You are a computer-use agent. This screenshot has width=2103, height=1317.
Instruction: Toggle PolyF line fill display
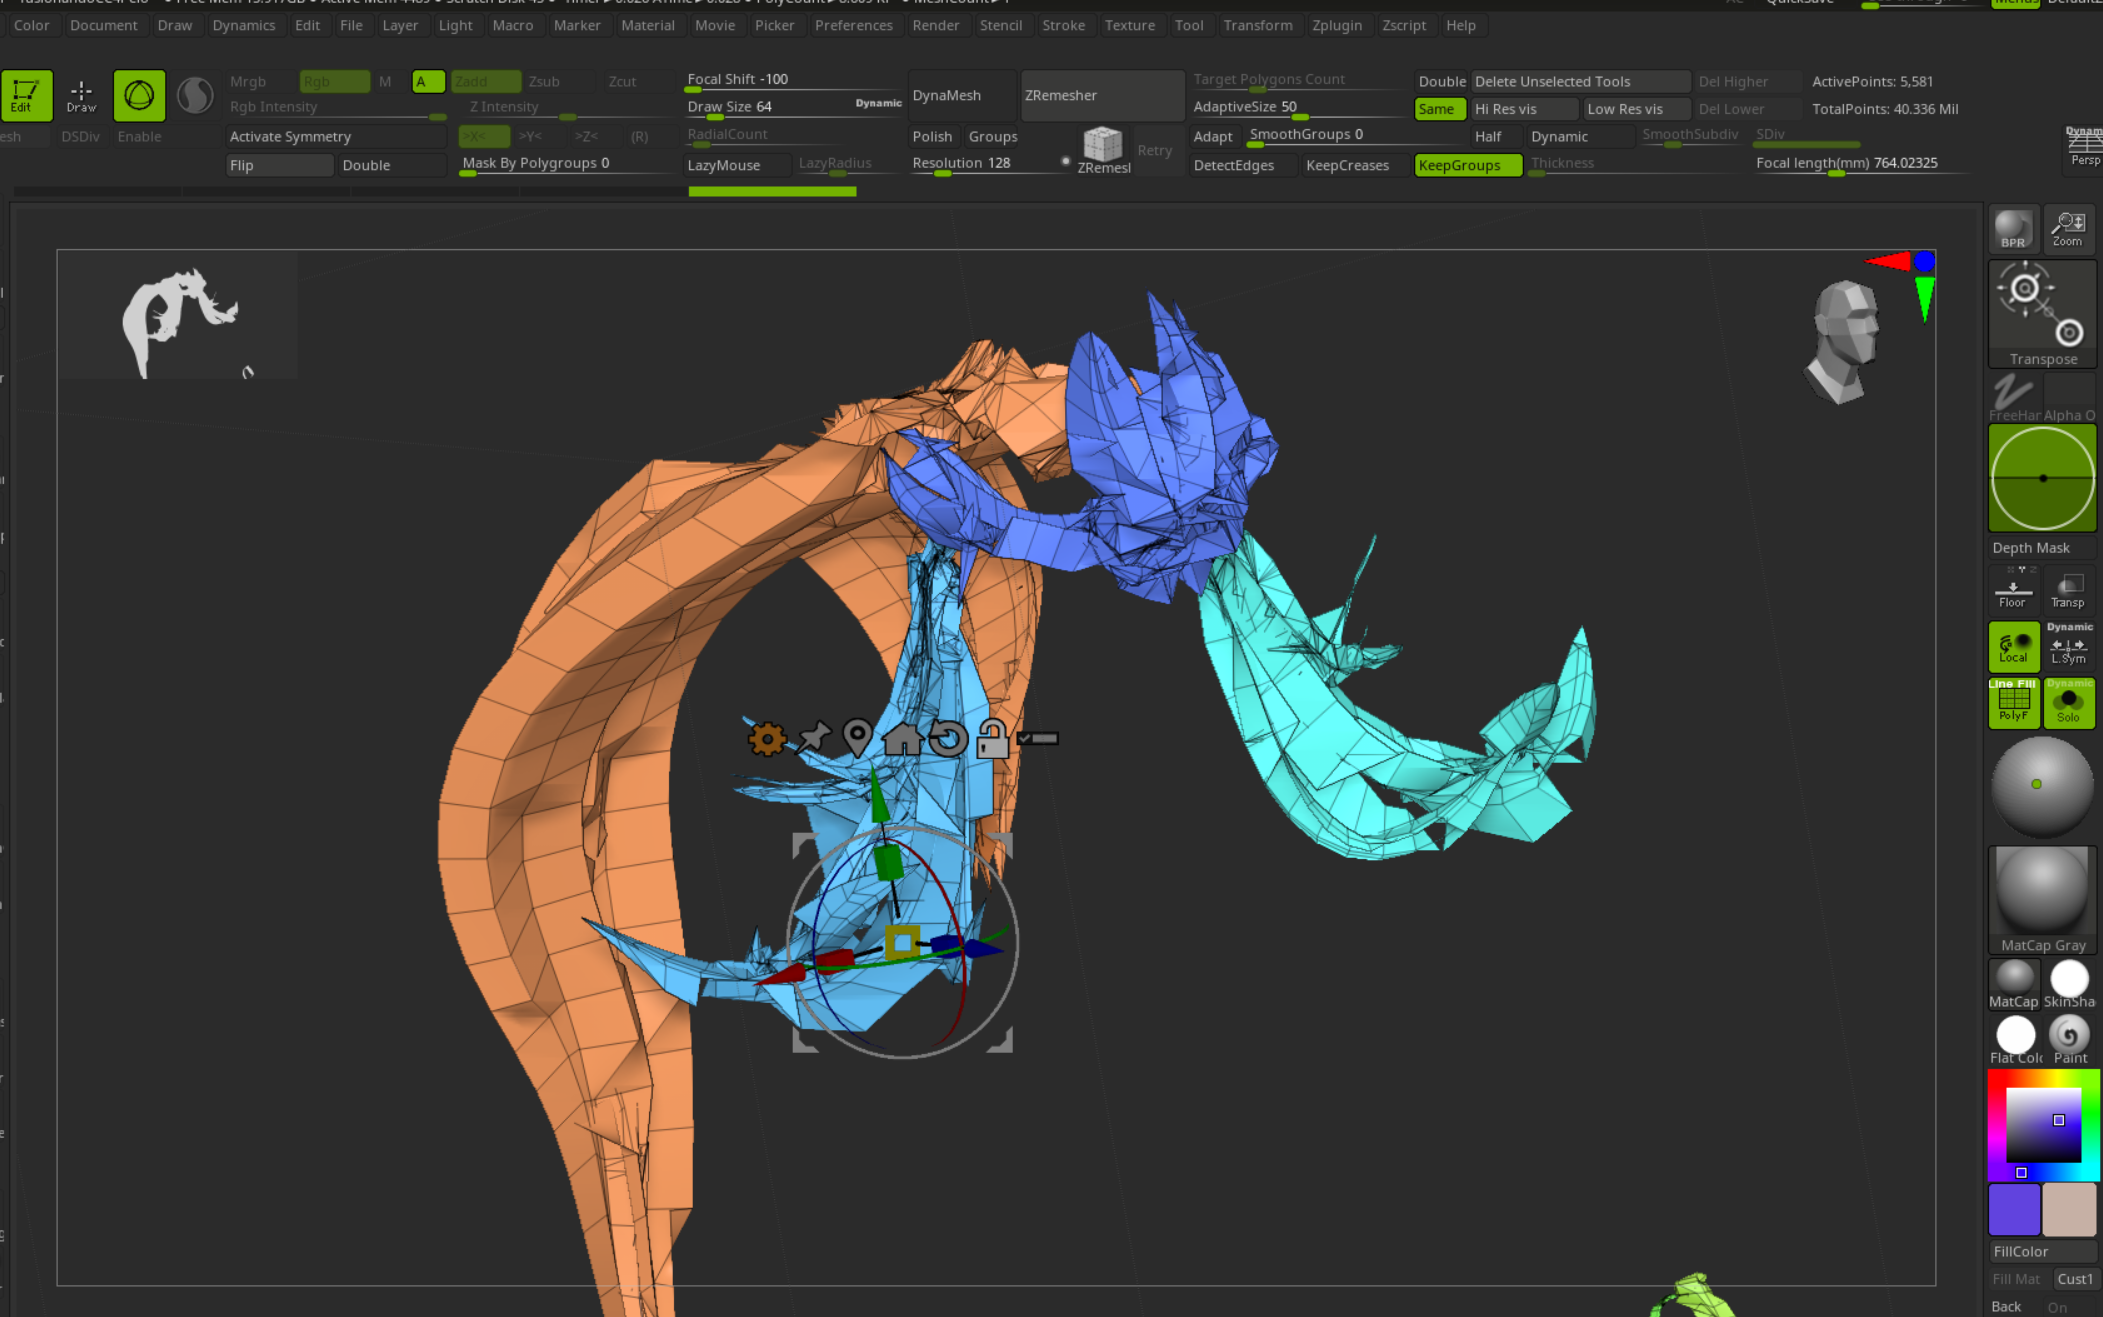[x=2013, y=702]
